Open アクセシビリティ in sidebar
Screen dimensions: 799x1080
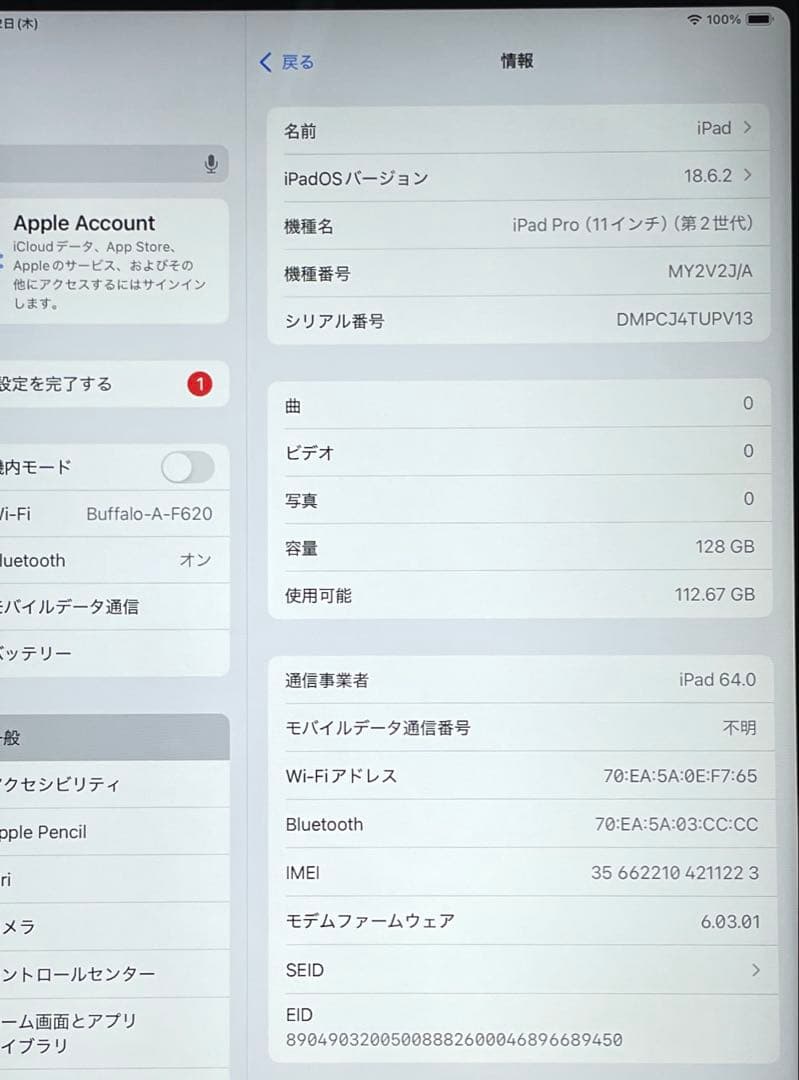[114, 784]
